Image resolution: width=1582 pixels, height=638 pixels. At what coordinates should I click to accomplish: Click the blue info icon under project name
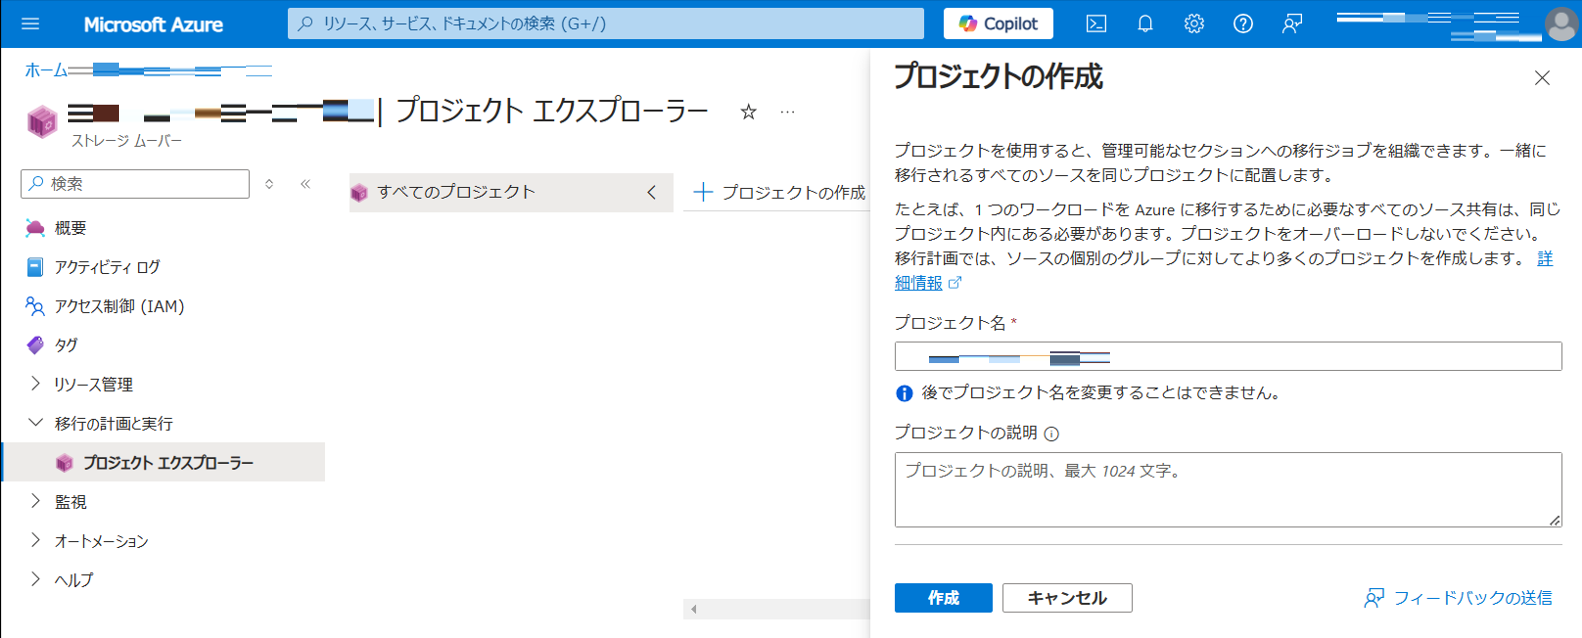(904, 393)
